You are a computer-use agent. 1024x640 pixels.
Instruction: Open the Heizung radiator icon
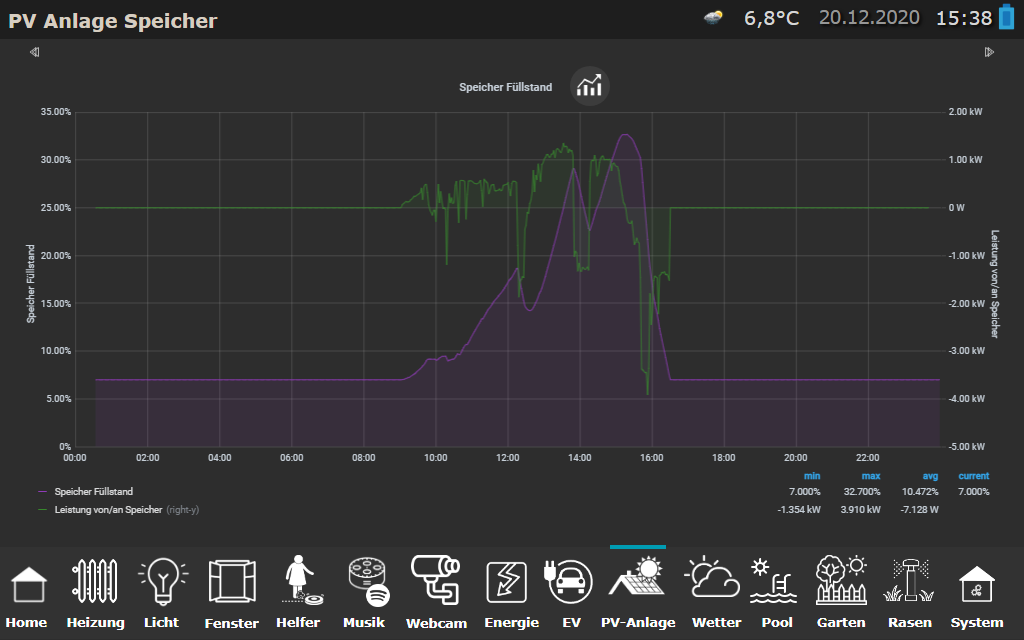(95, 581)
